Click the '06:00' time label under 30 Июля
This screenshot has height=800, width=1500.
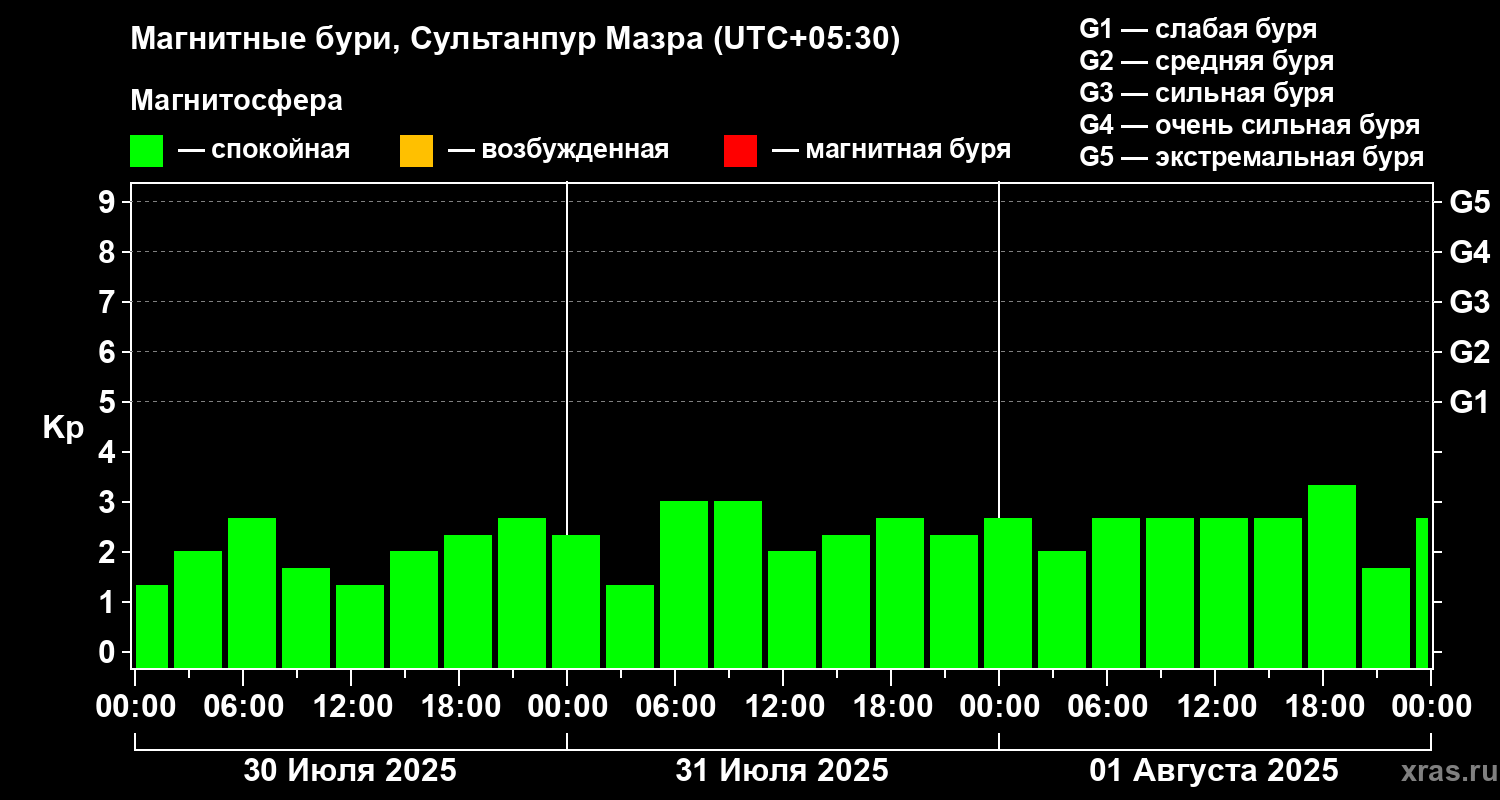coord(243,706)
